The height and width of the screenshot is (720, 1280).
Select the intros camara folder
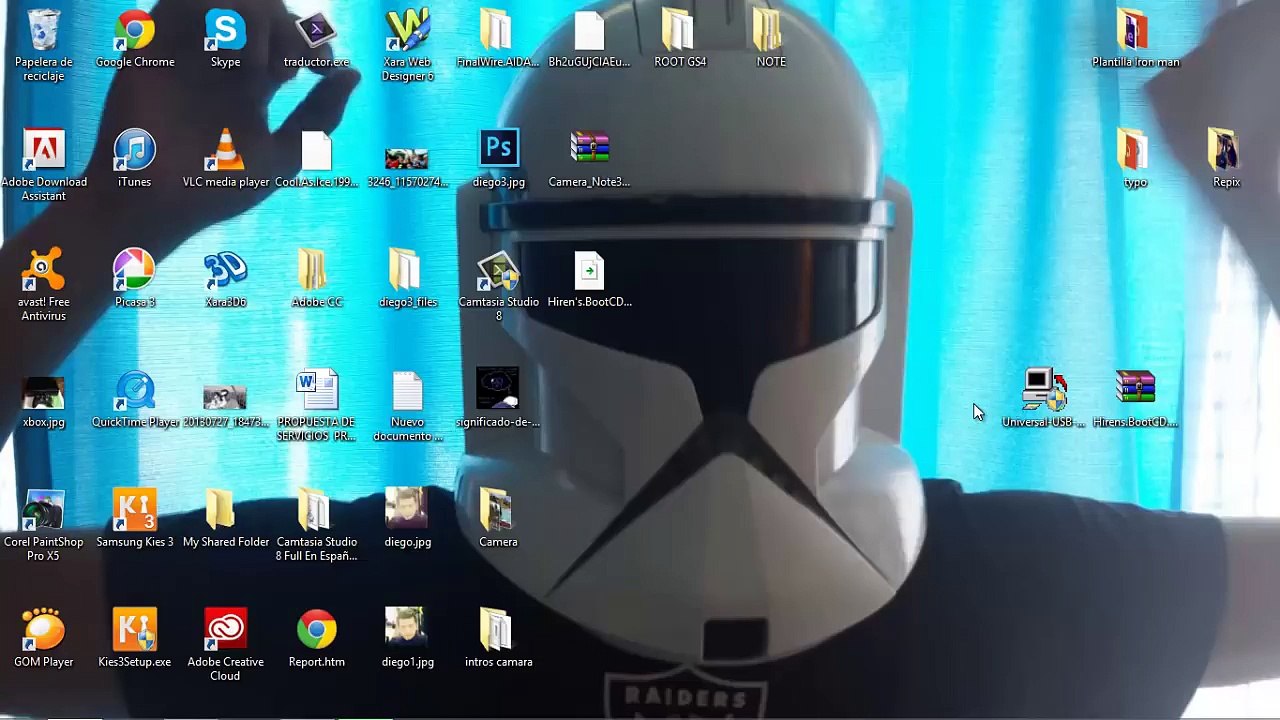point(498,630)
